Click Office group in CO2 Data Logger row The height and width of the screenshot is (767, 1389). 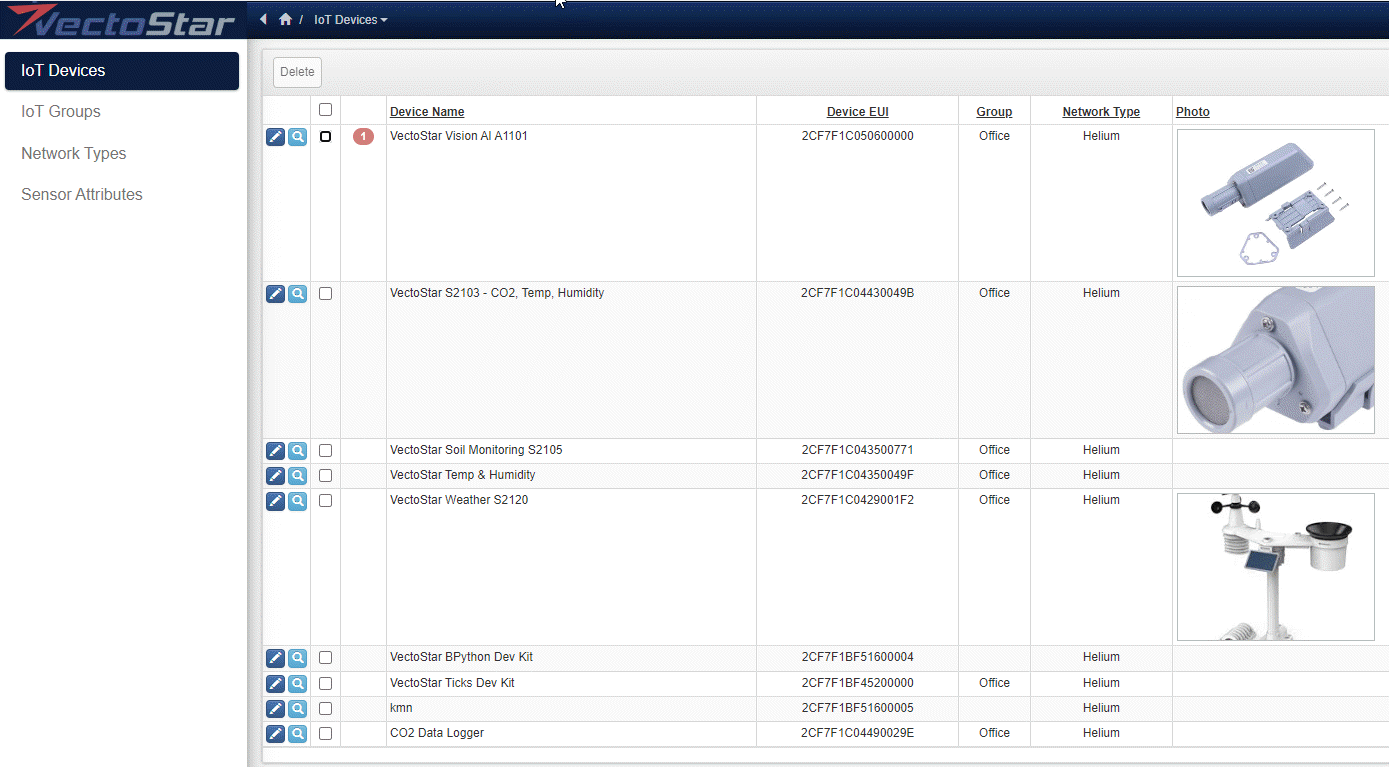[x=994, y=733]
